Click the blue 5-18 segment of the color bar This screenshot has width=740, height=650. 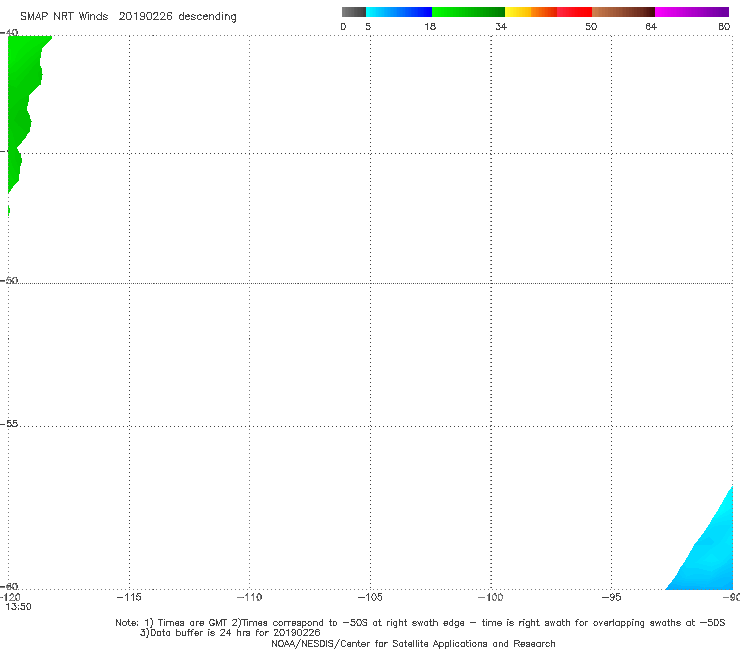(x=399, y=12)
